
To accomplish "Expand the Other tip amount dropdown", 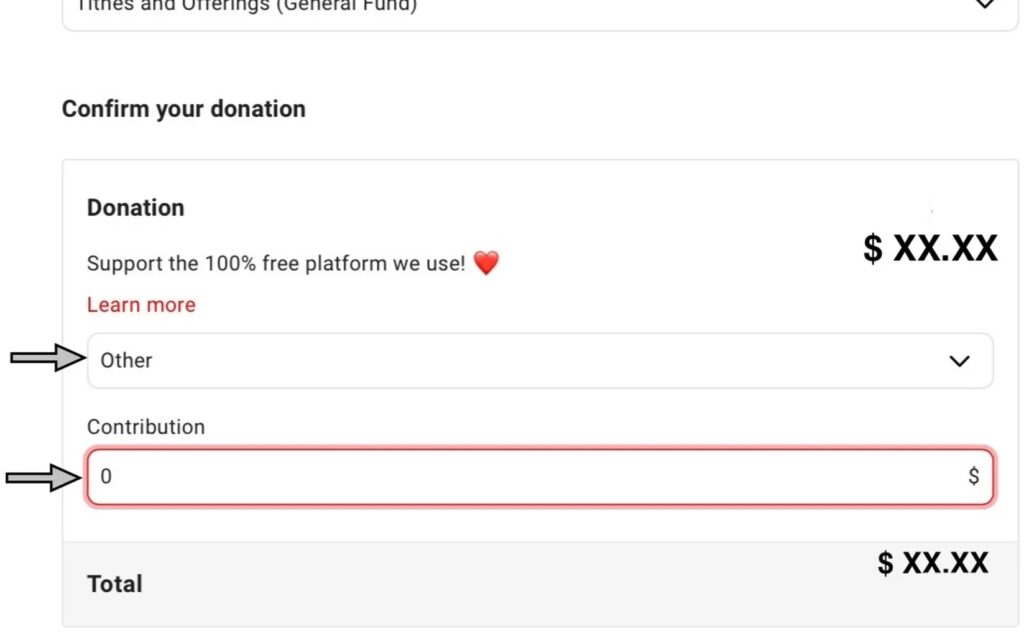I will (x=540, y=361).
